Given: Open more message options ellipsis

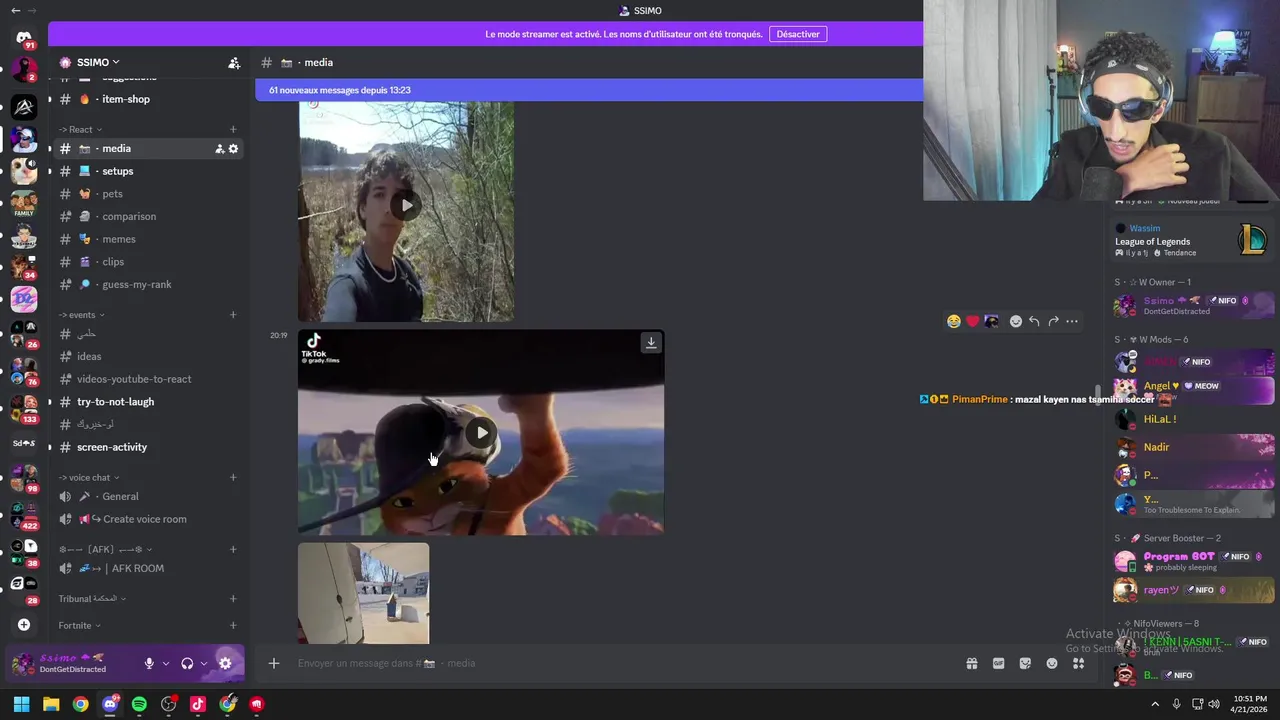Looking at the screenshot, I should (1072, 321).
